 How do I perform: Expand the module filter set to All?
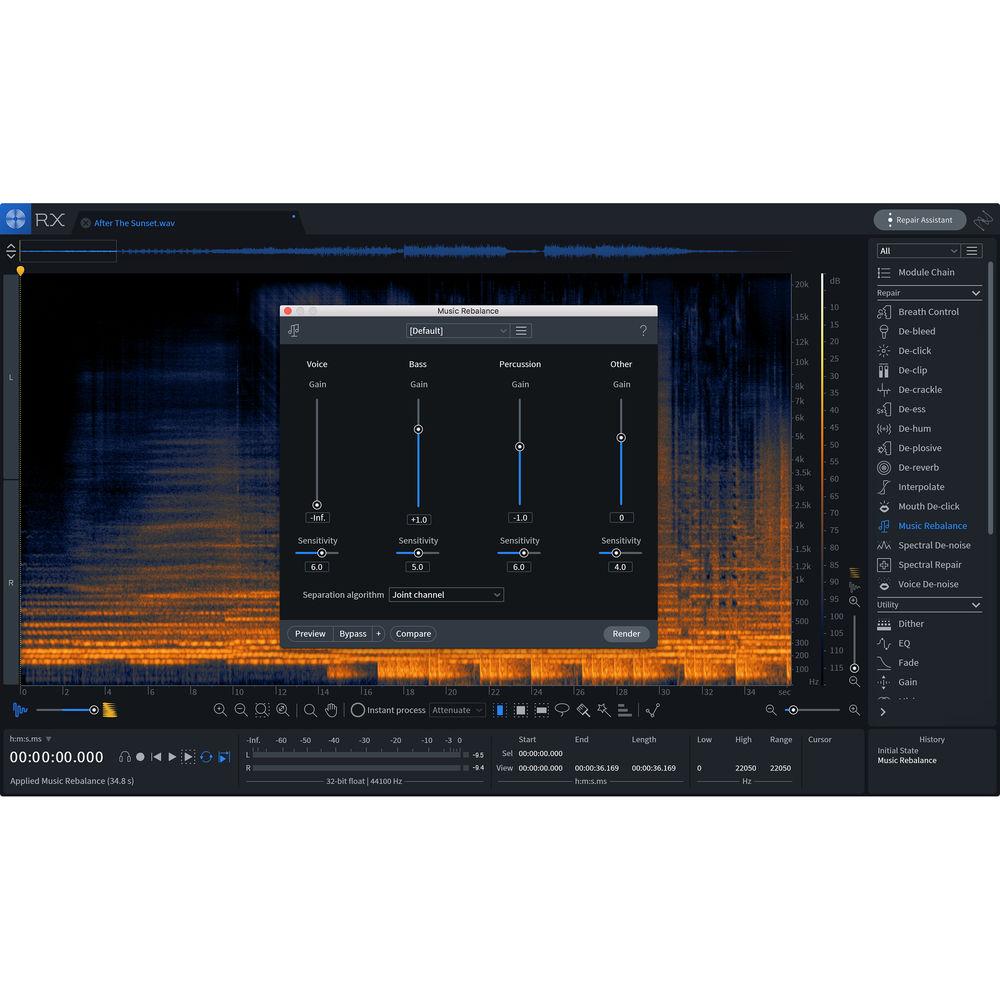pyautogui.click(x=918, y=250)
